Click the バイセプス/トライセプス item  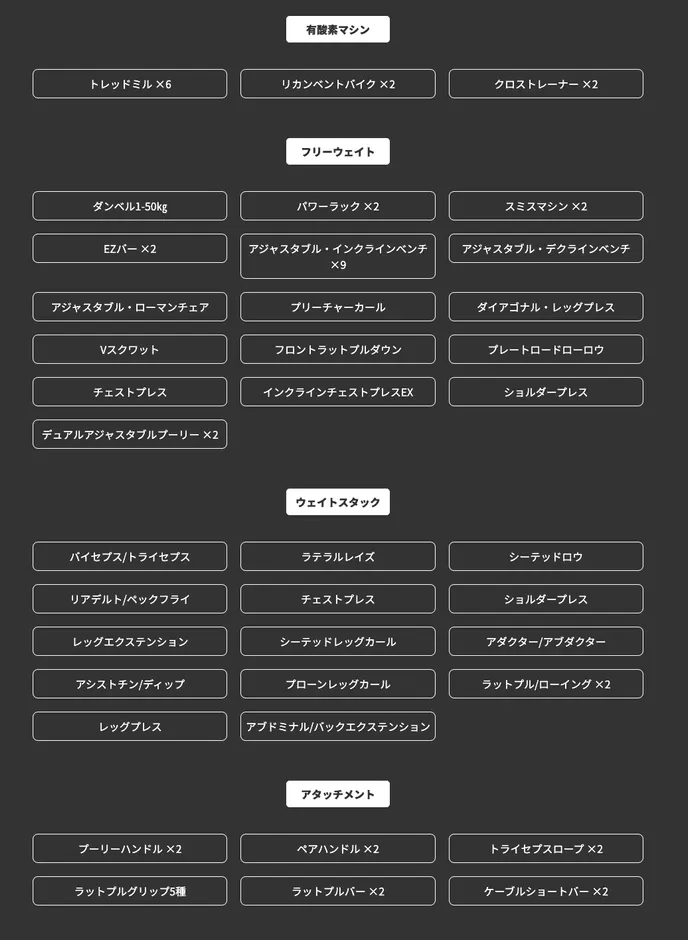[129, 556]
